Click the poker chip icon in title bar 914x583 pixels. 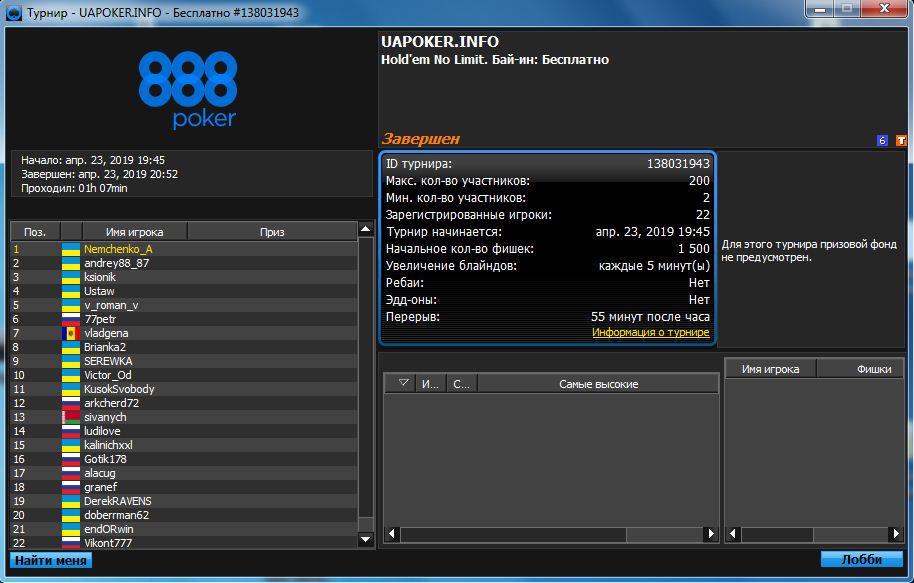(x=13, y=12)
